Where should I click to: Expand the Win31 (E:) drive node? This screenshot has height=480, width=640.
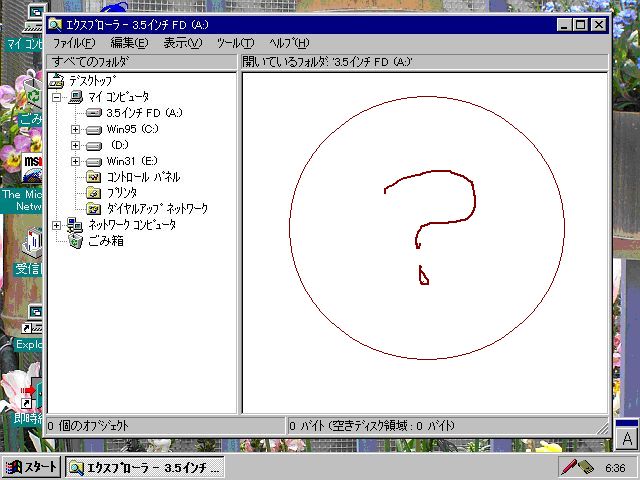75,161
